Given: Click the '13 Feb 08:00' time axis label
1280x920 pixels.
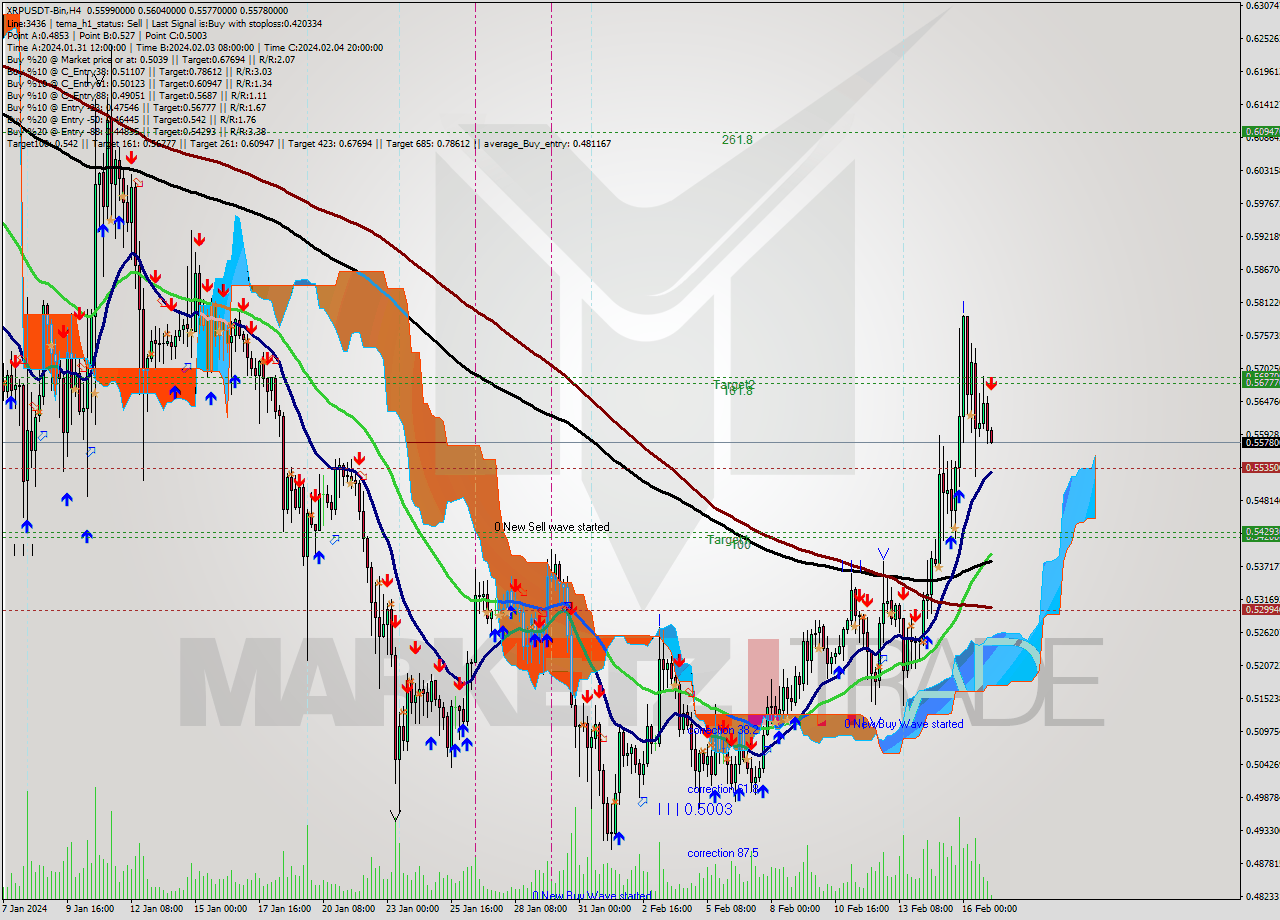Looking at the screenshot, I should coord(925,910).
